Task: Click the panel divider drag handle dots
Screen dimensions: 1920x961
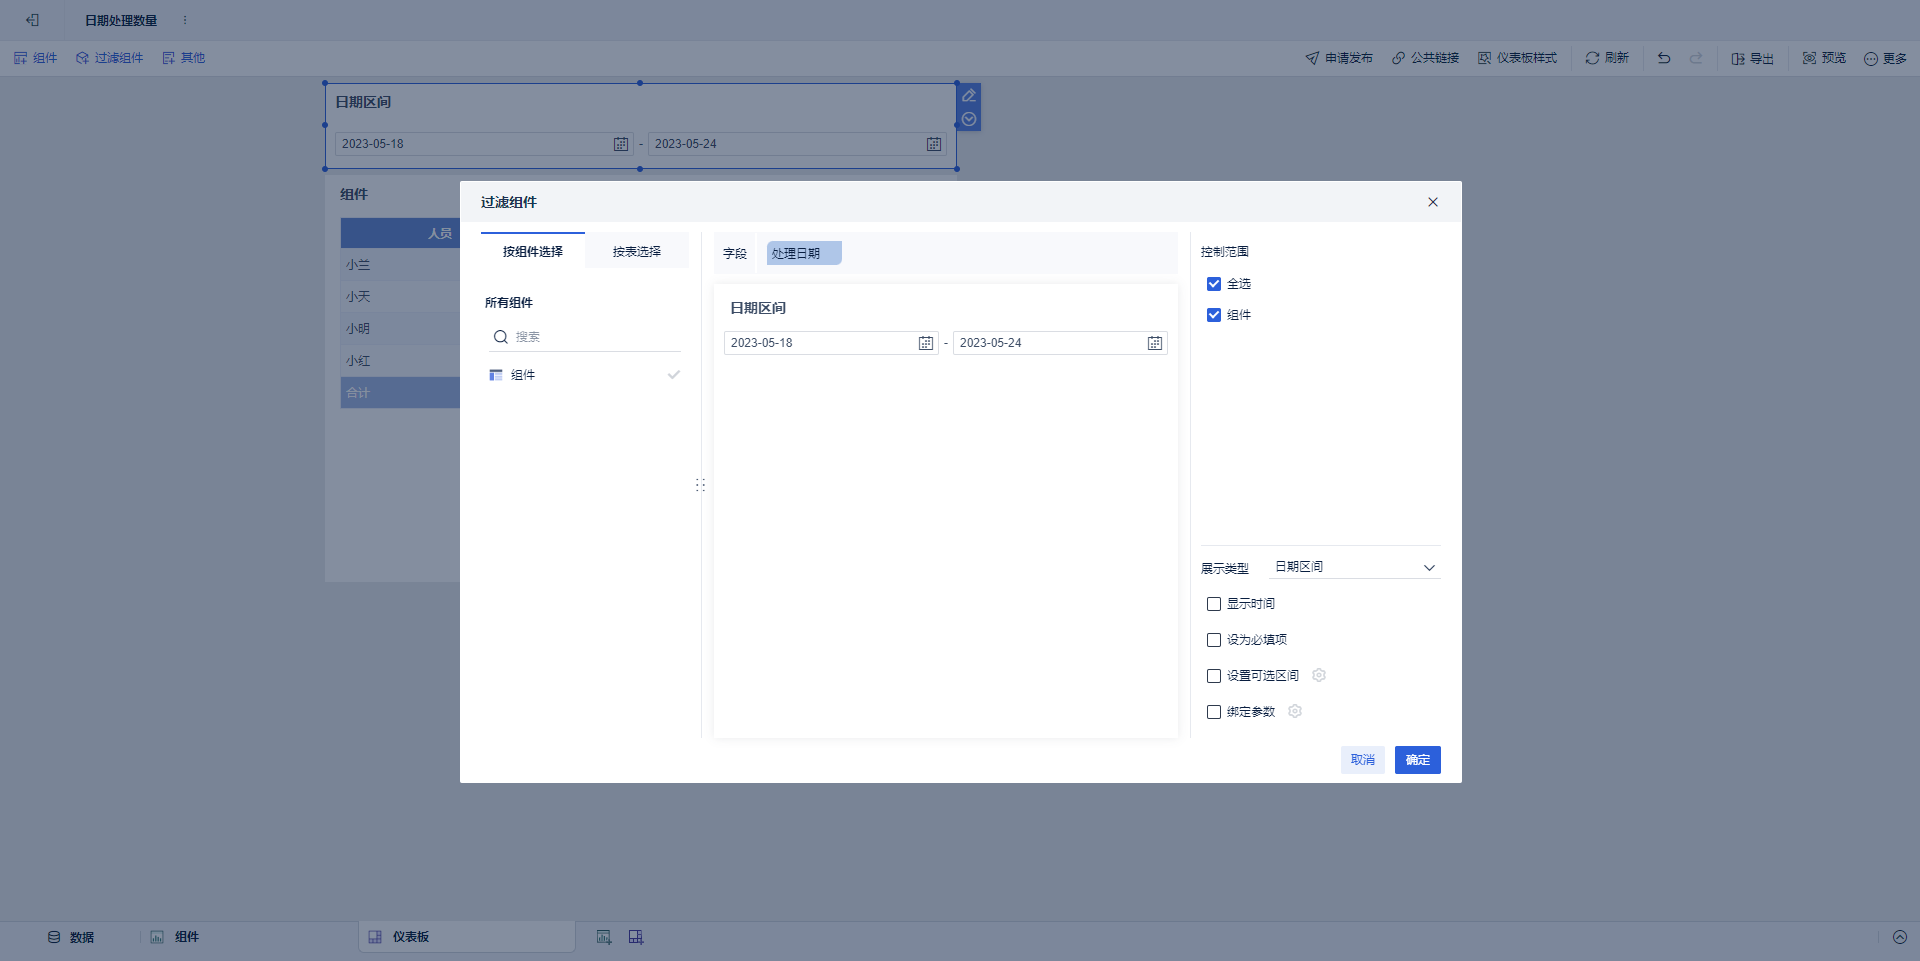Action: click(x=700, y=484)
